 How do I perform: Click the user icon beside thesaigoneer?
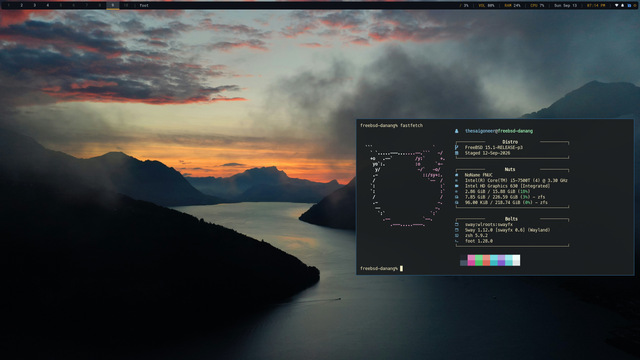click(456, 131)
